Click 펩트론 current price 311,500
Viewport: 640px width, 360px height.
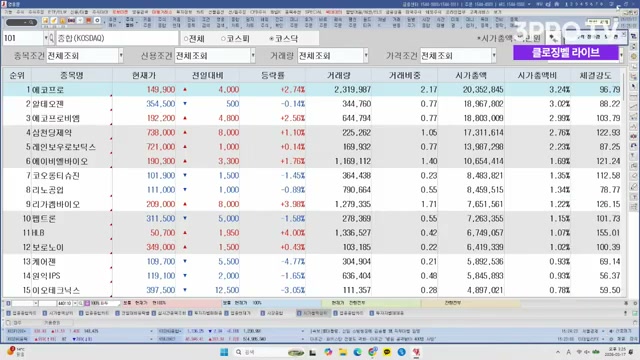click(161, 218)
